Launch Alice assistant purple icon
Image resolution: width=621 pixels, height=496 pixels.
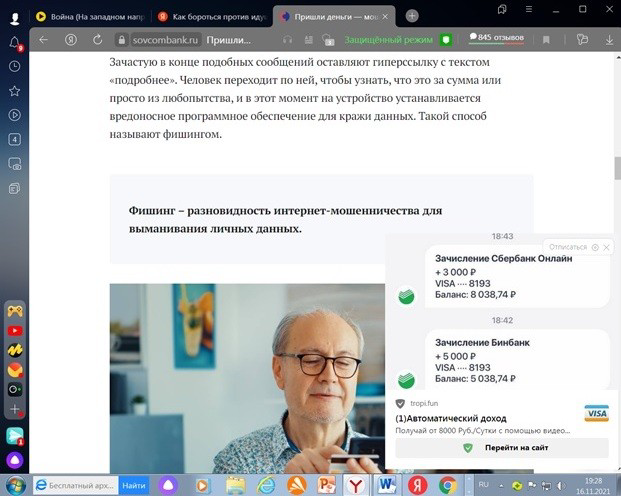click(x=15, y=460)
